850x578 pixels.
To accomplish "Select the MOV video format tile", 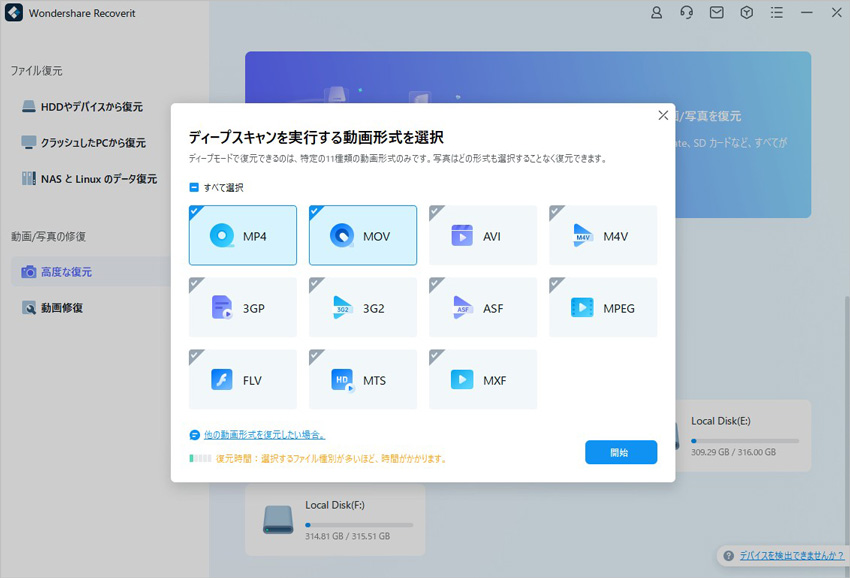I will 362,235.
